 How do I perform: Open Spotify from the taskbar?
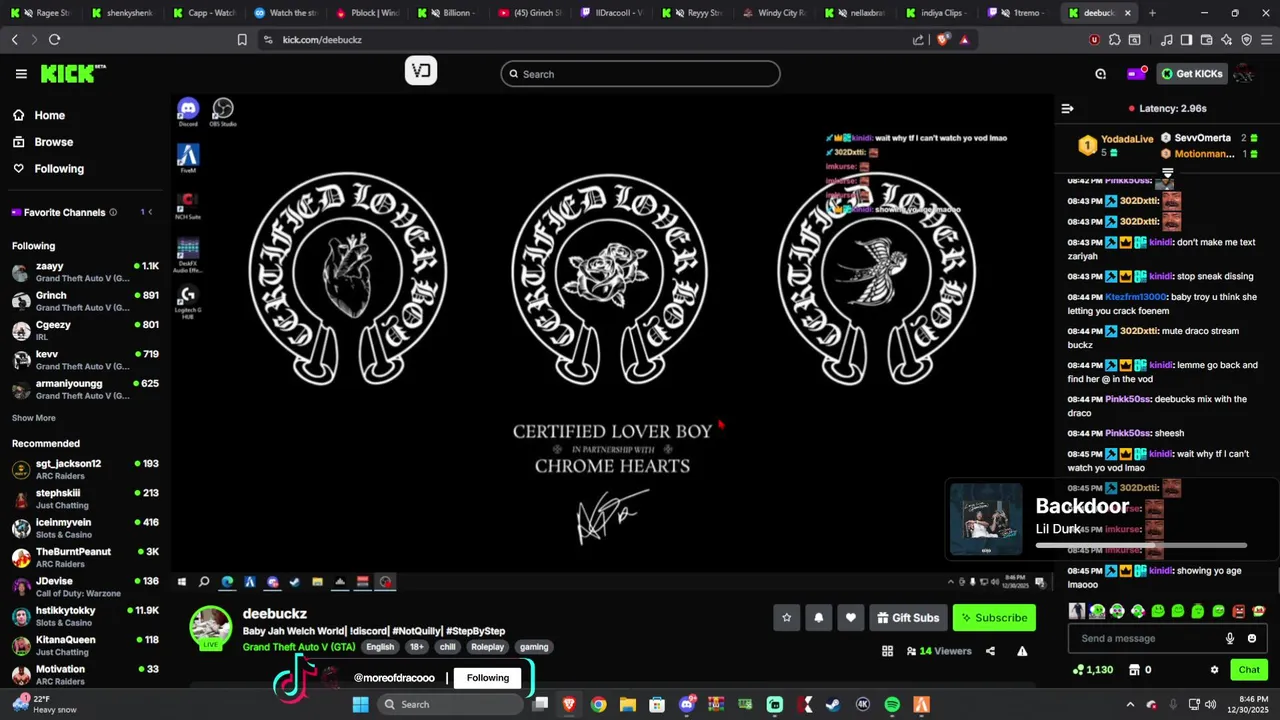click(892, 704)
